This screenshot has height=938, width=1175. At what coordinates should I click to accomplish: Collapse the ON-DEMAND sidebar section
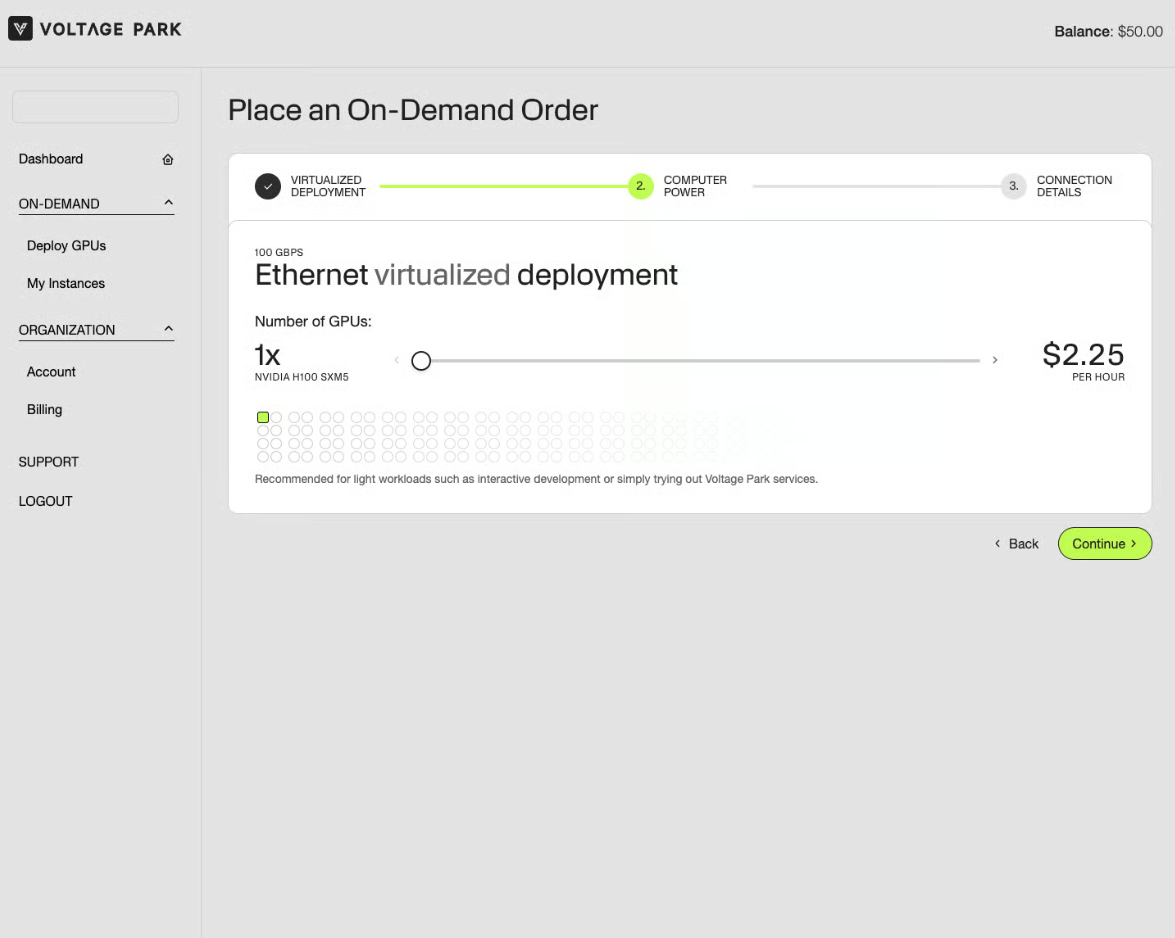point(168,204)
